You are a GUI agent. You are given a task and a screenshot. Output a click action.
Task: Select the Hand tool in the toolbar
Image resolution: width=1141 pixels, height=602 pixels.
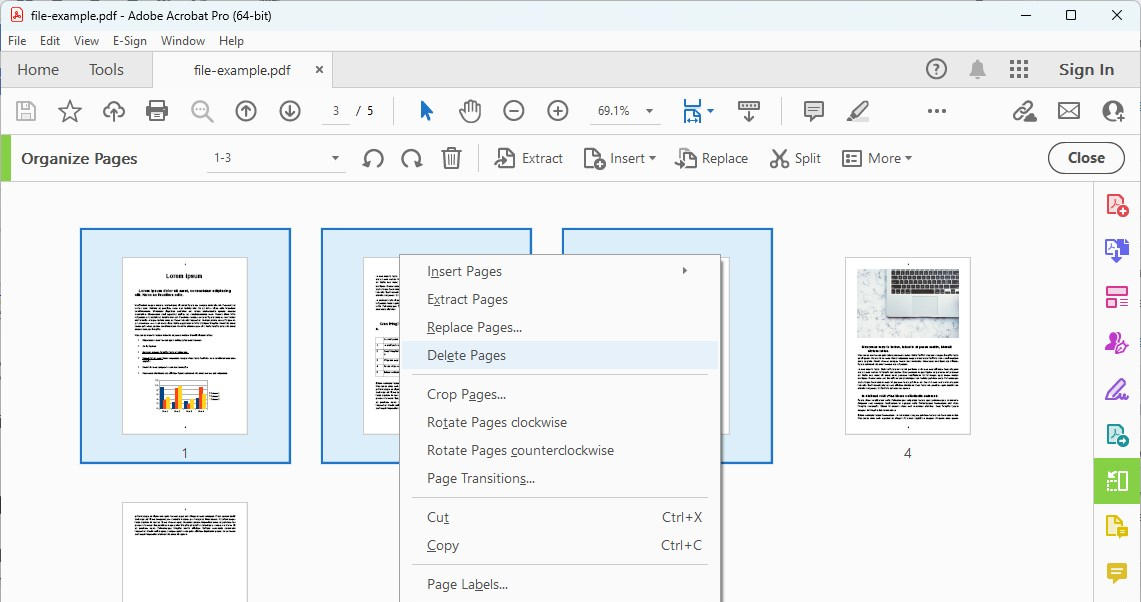[470, 111]
